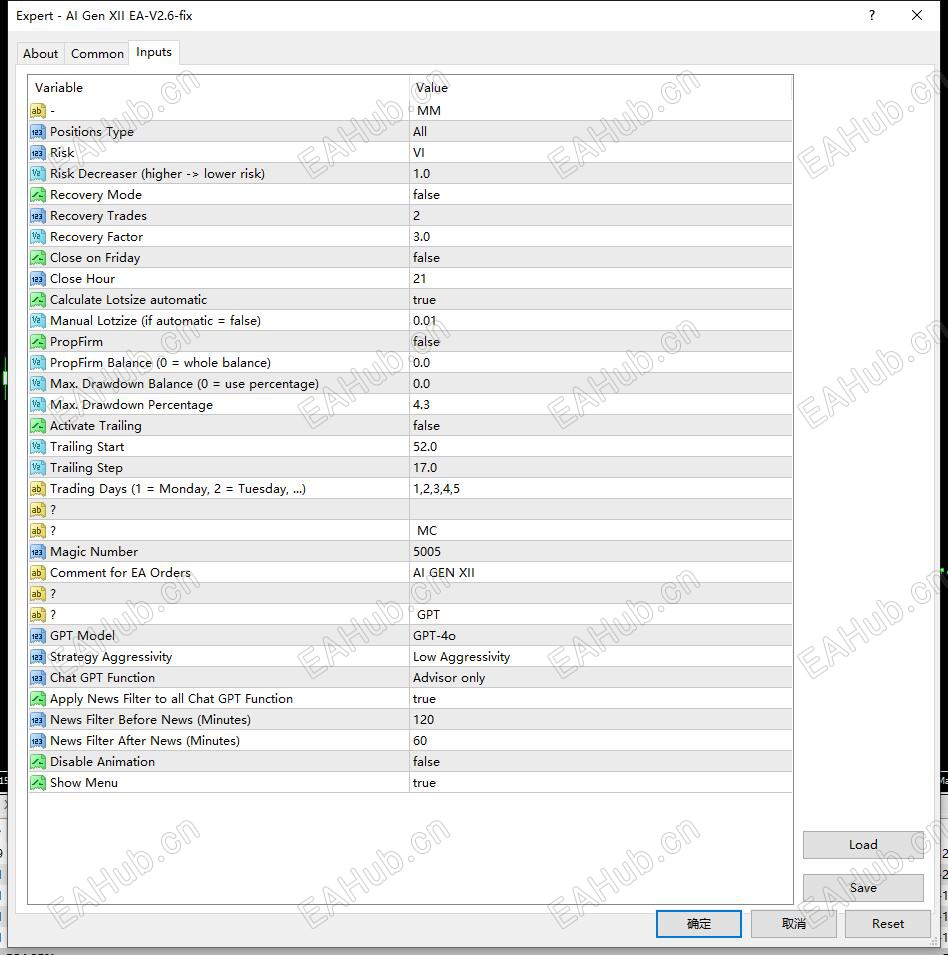Image resolution: width=948 pixels, height=955 pixels.
Task: Click the string icon beside Trading Days
Action: [38, 489]
